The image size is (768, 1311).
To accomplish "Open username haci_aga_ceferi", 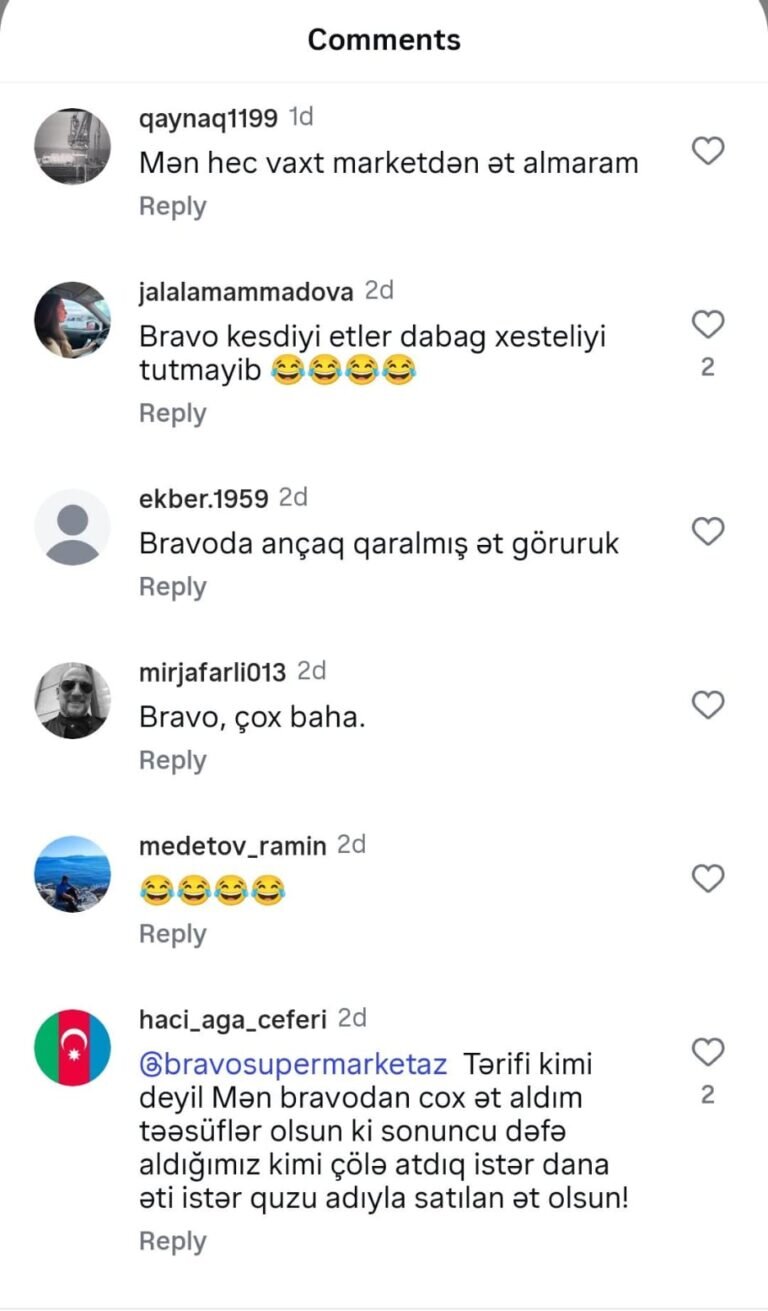I will tap(233, 1020).
